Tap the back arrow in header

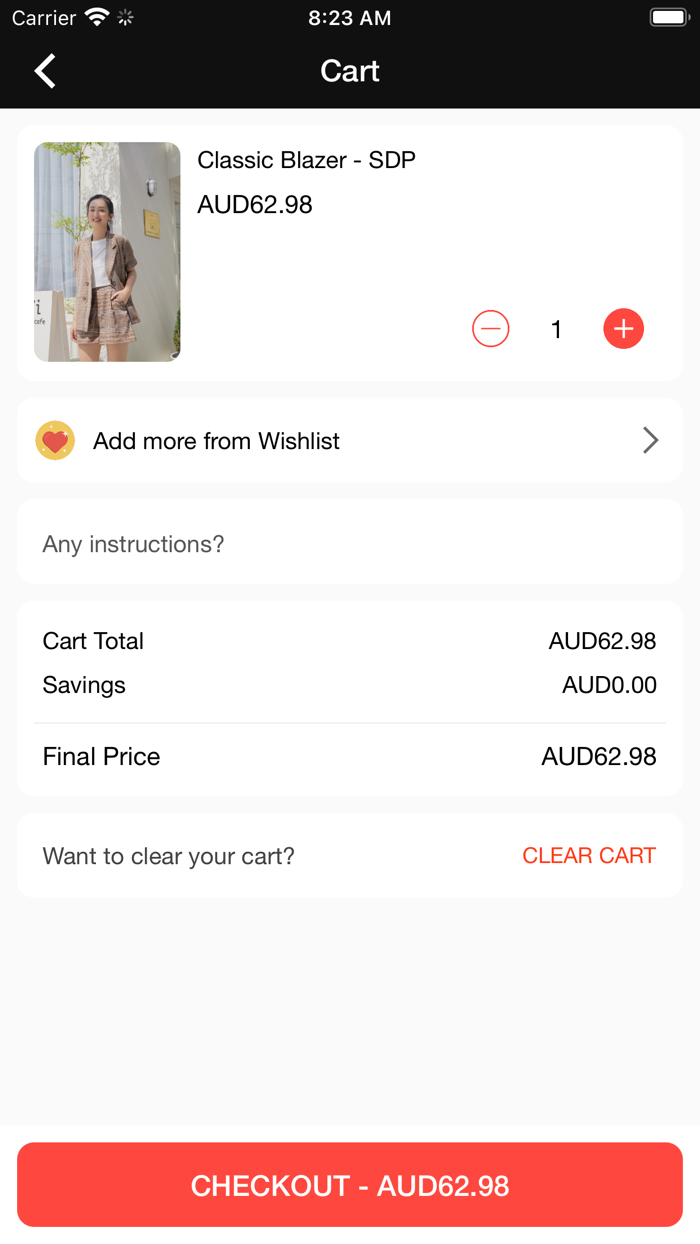(x=45, y=71)
